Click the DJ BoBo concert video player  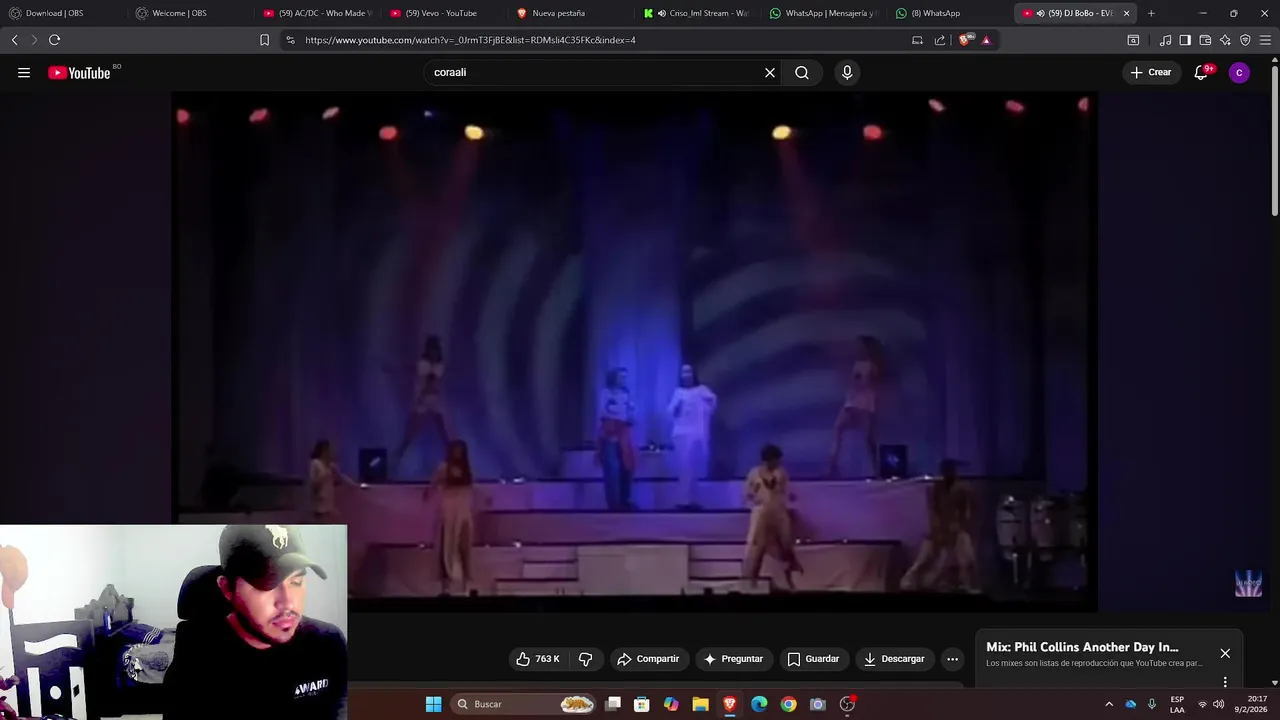coord(634,352)
